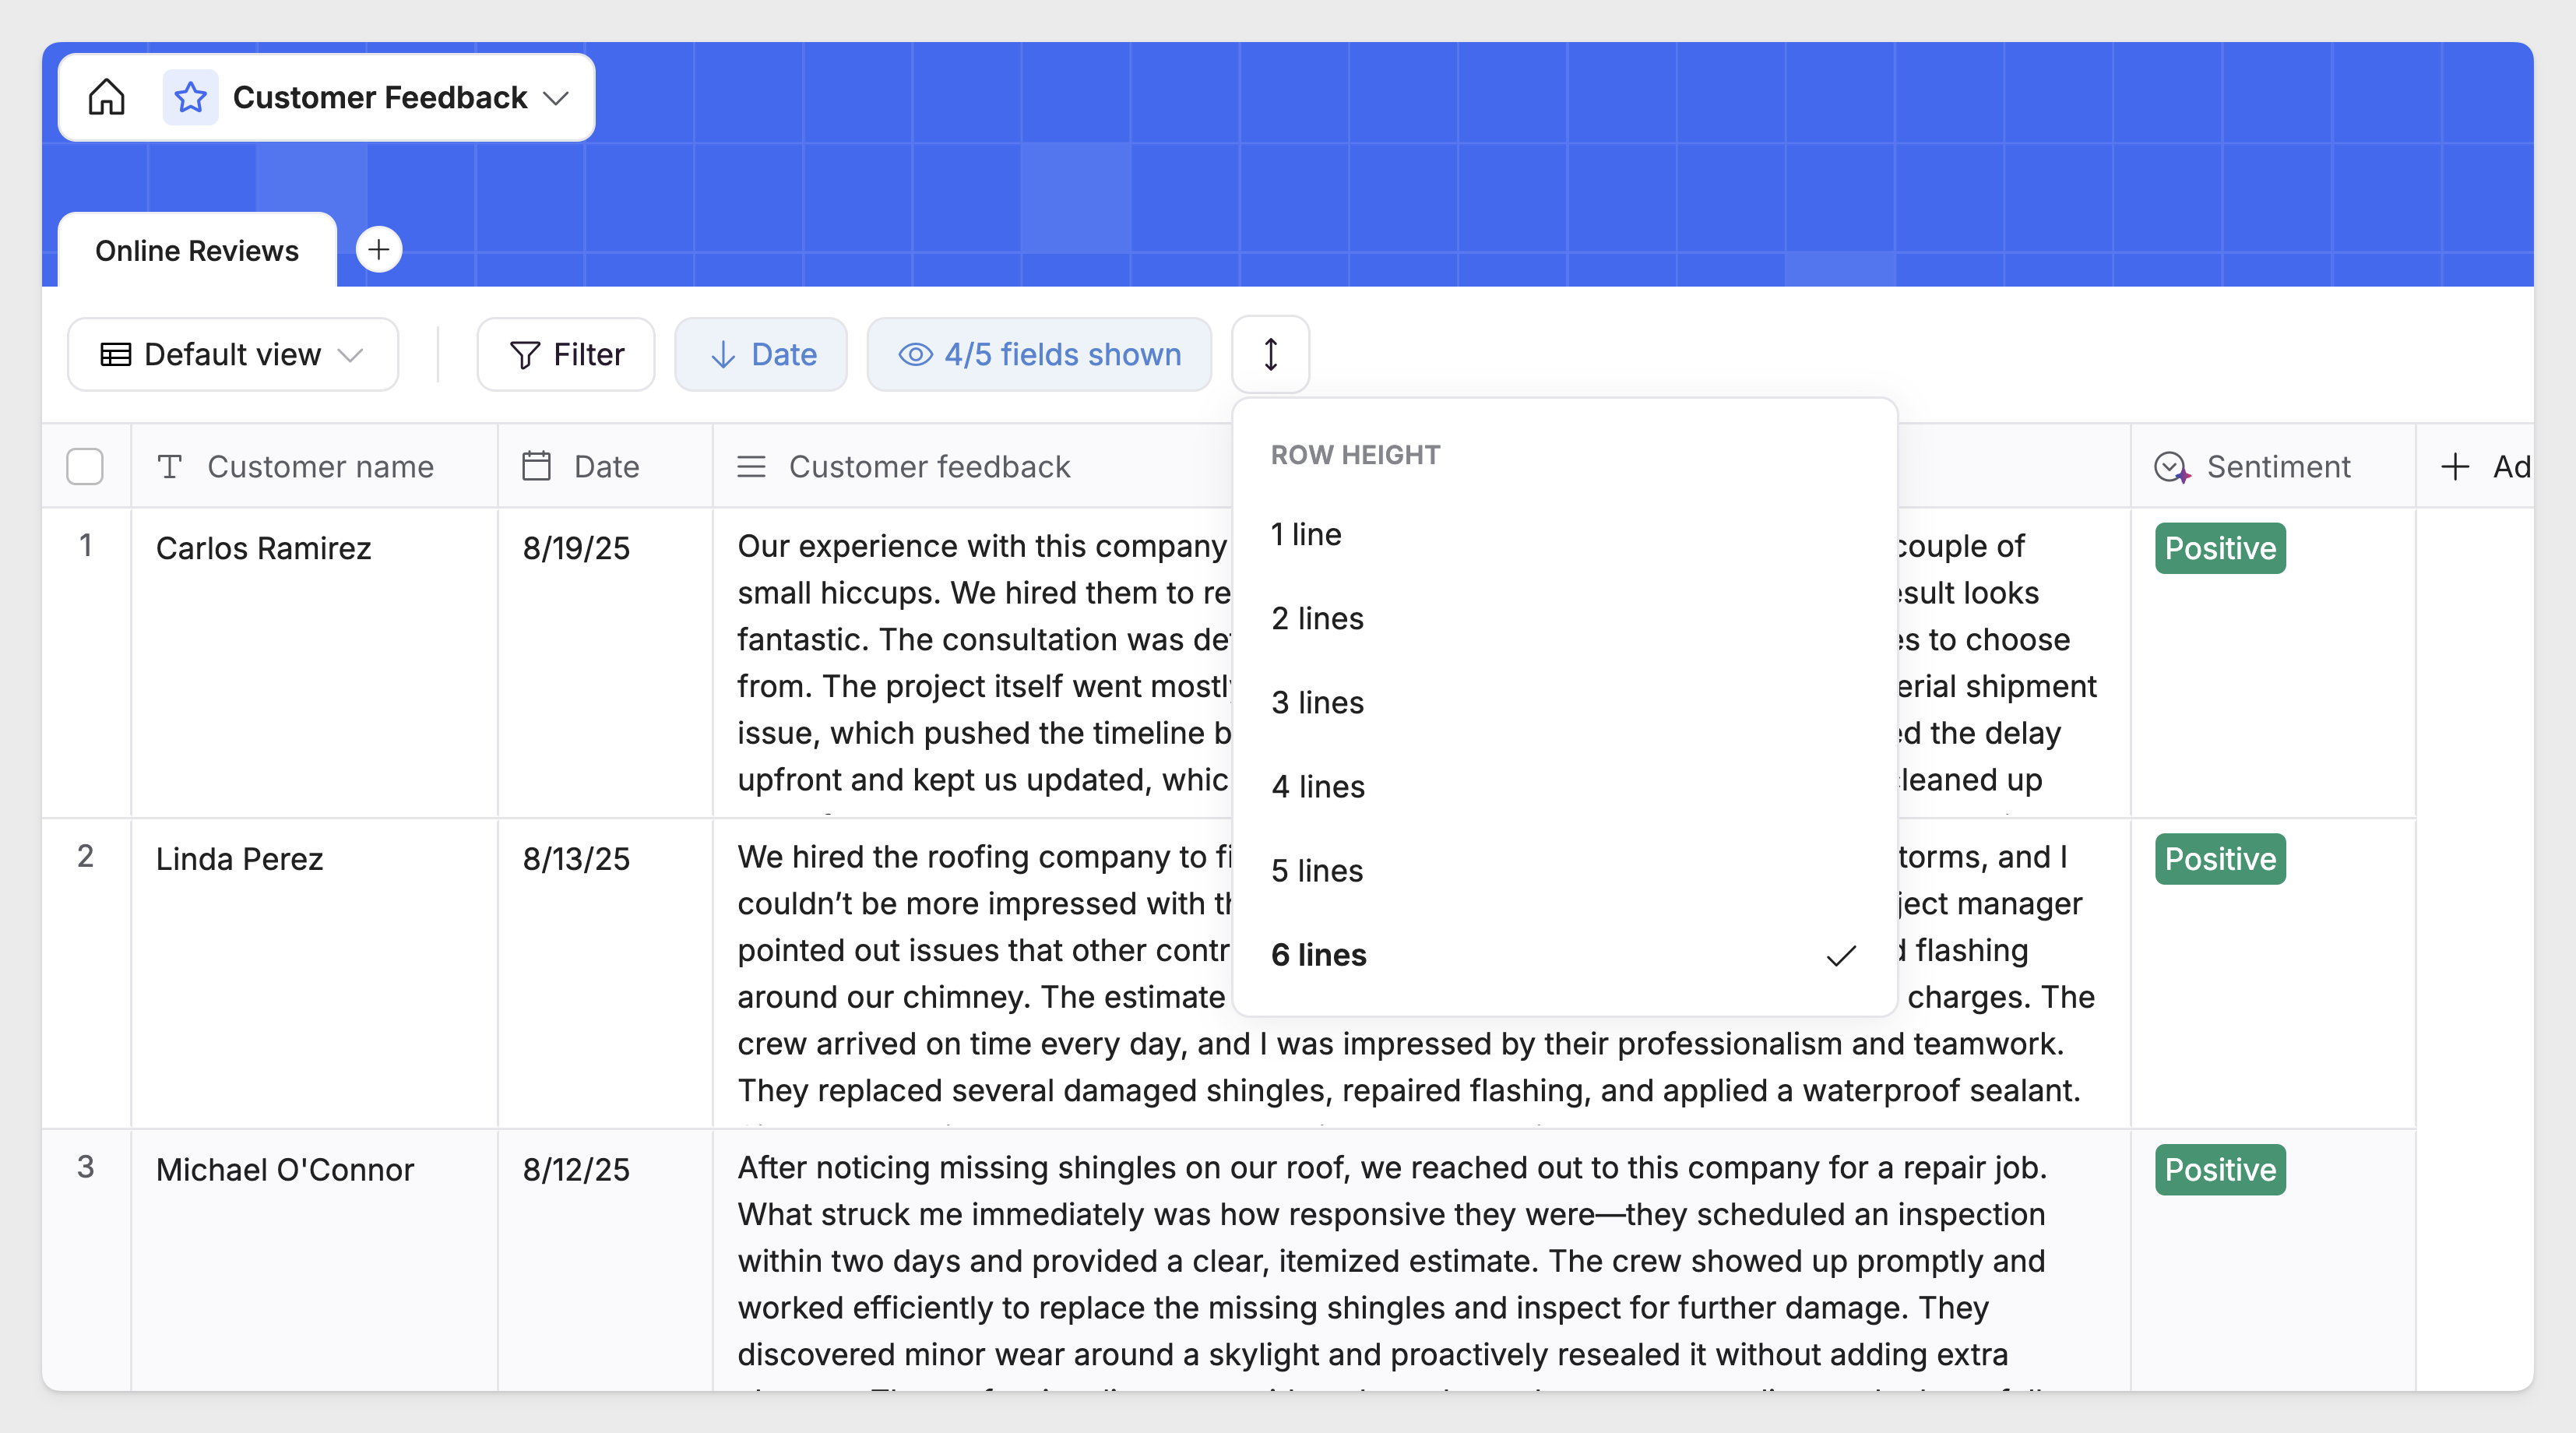Screen dimensions: 2576x1433
Task: Click the Customer feedback column header
Action: [973, 466]
